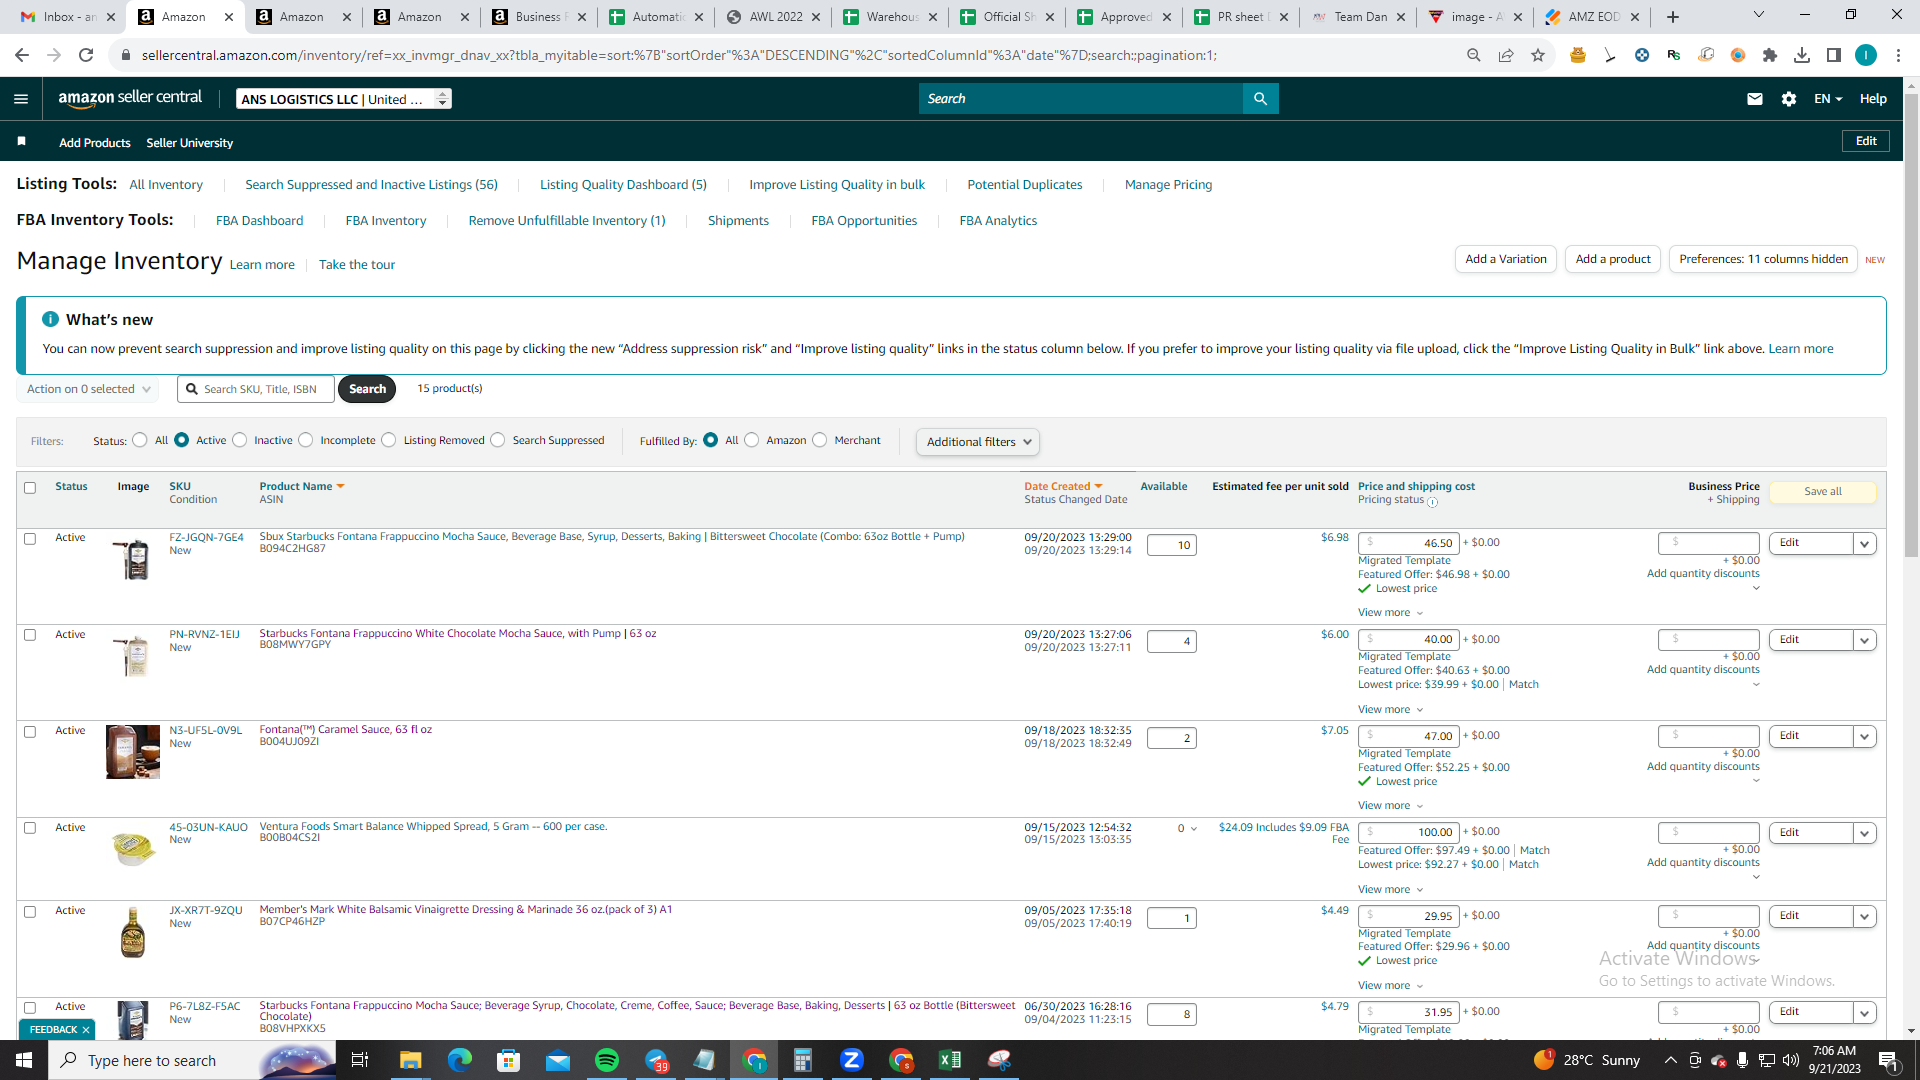Launch Spotify from the taskbar
The height and width of the screenshot is (1080, 1920).
[606, 1060]
